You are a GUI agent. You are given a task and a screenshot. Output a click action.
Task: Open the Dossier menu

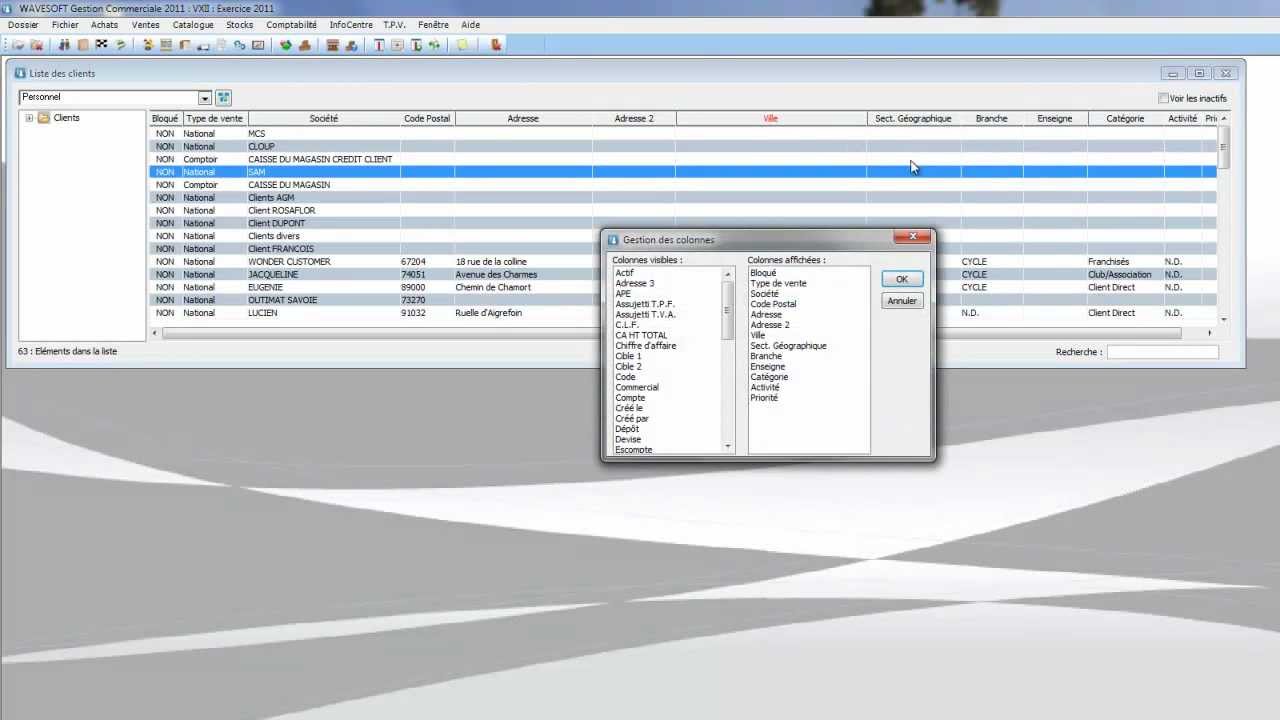pos(23,25)
